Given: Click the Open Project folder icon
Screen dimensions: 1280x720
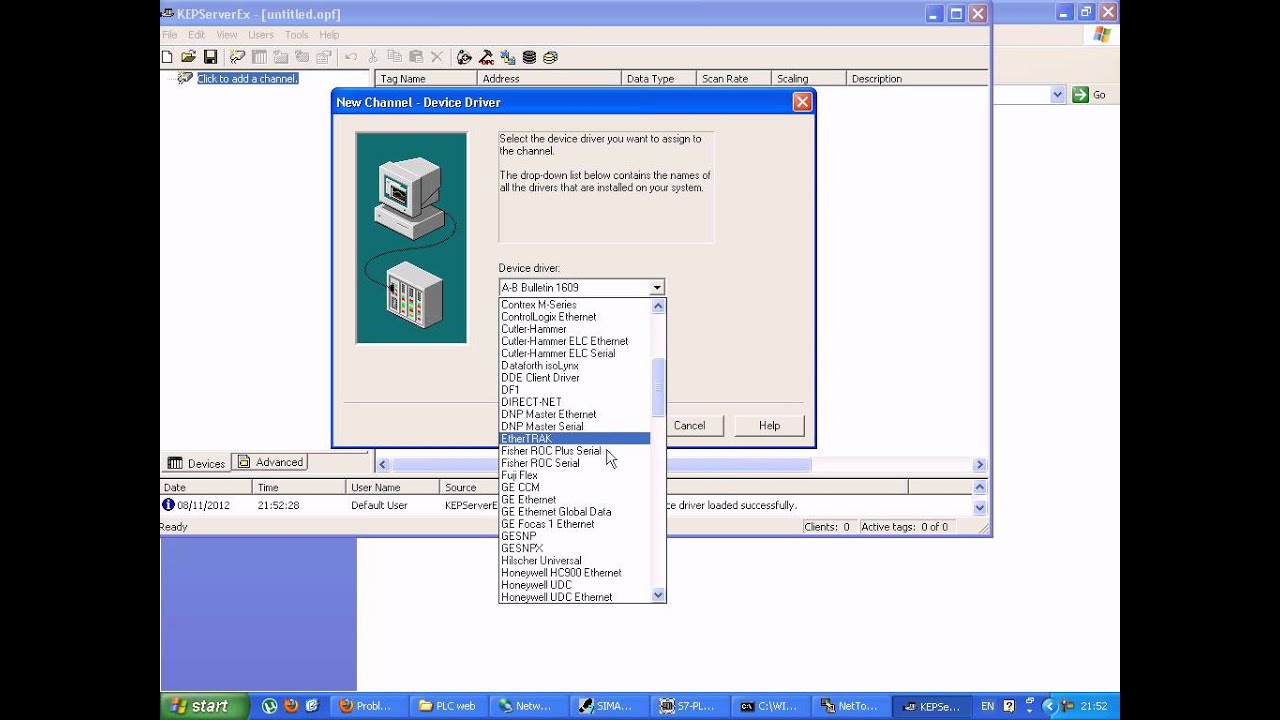Looking at the screenshot, I should [188, 57].
